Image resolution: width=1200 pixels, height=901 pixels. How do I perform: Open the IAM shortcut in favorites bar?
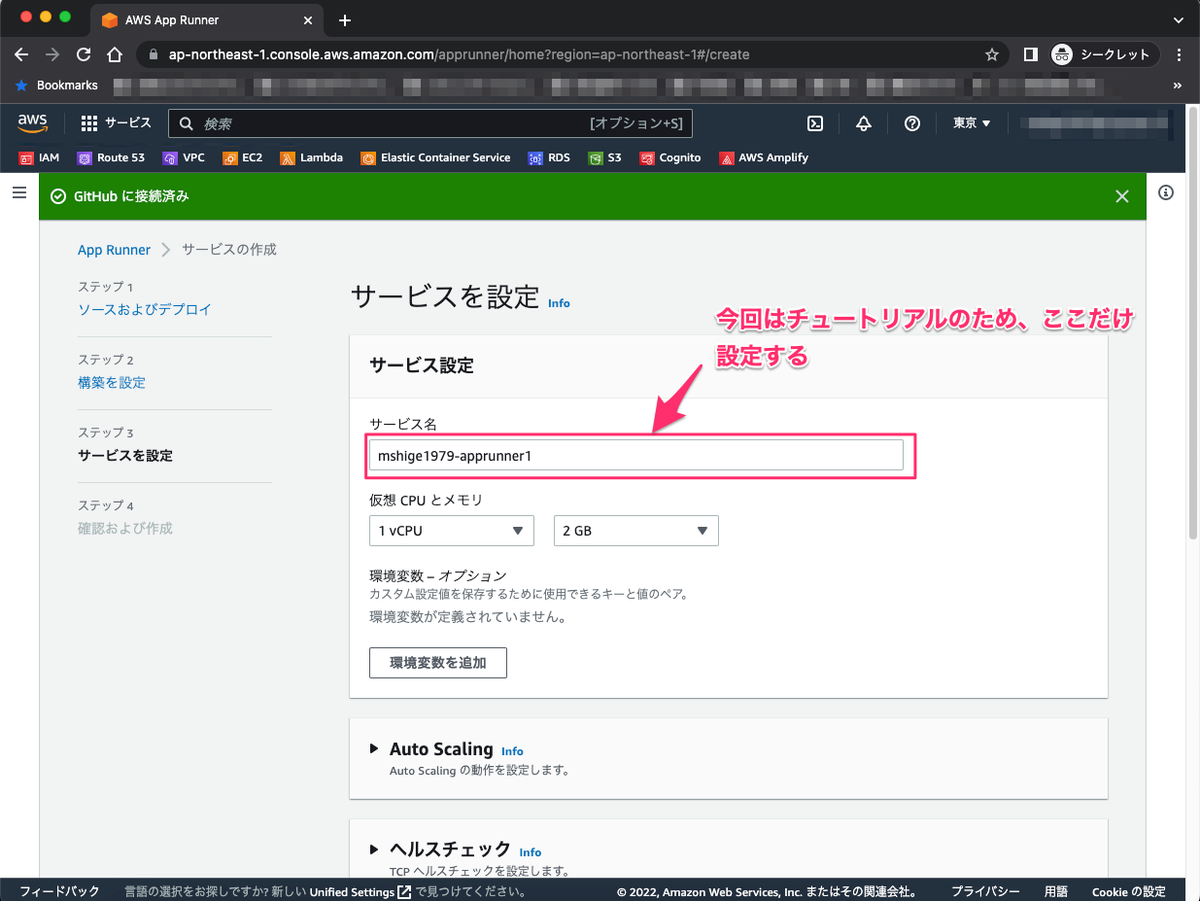[40, 158]
